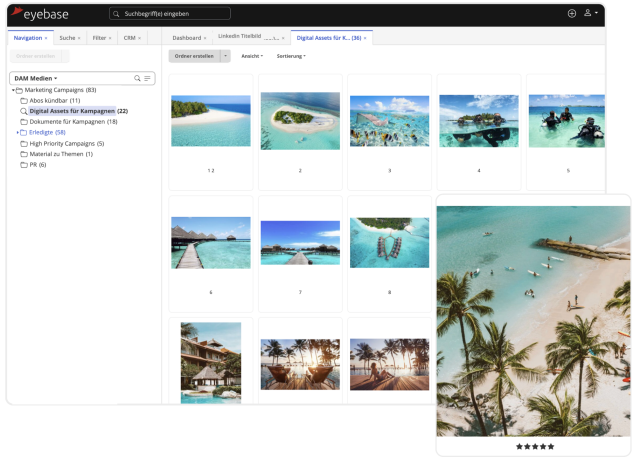640x464 pixels.
Task: Switch to the Linkedin Titelbild tab
Action: click(x=245, y=38)
